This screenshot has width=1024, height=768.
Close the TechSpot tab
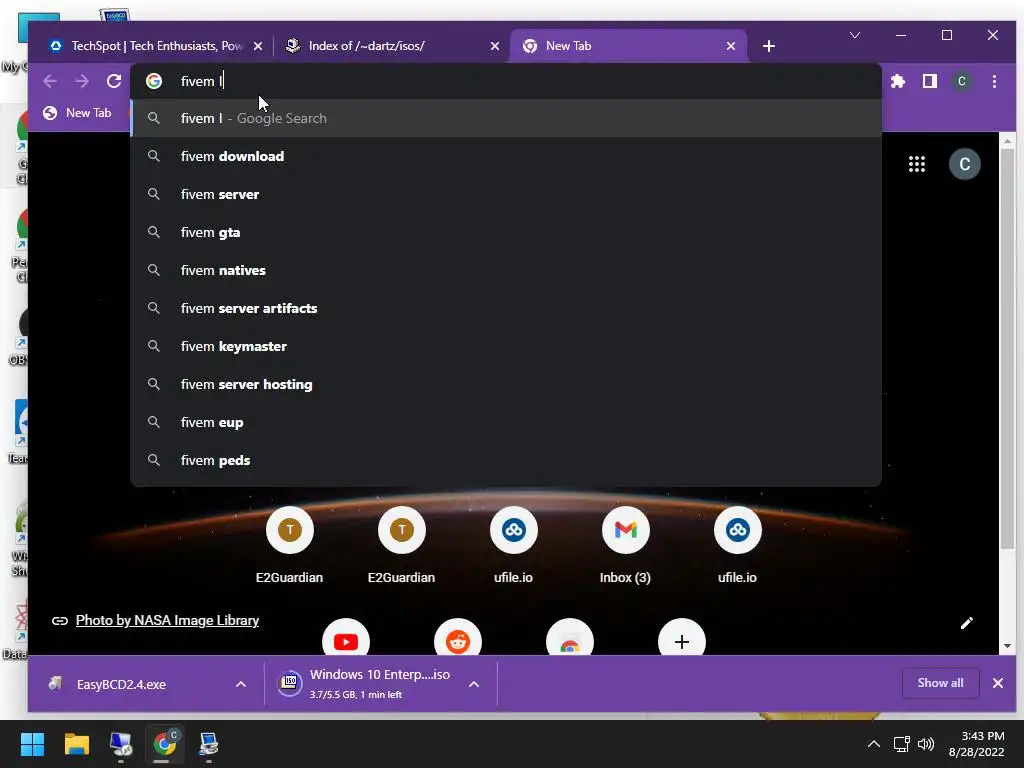tap(258, 46)
